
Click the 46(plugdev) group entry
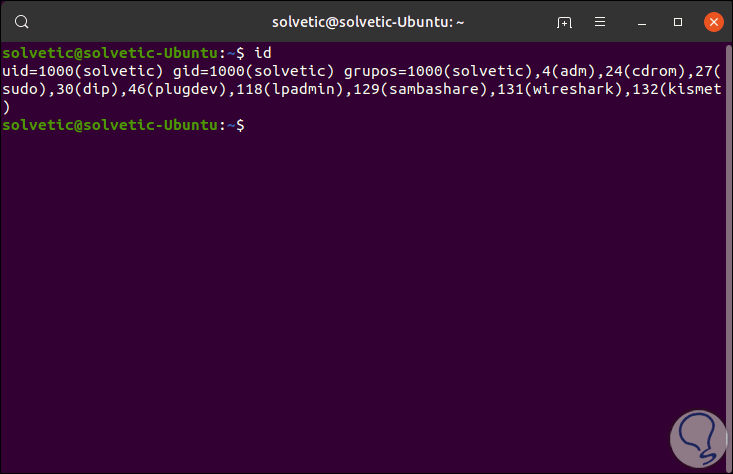click(x=177, y=89)
